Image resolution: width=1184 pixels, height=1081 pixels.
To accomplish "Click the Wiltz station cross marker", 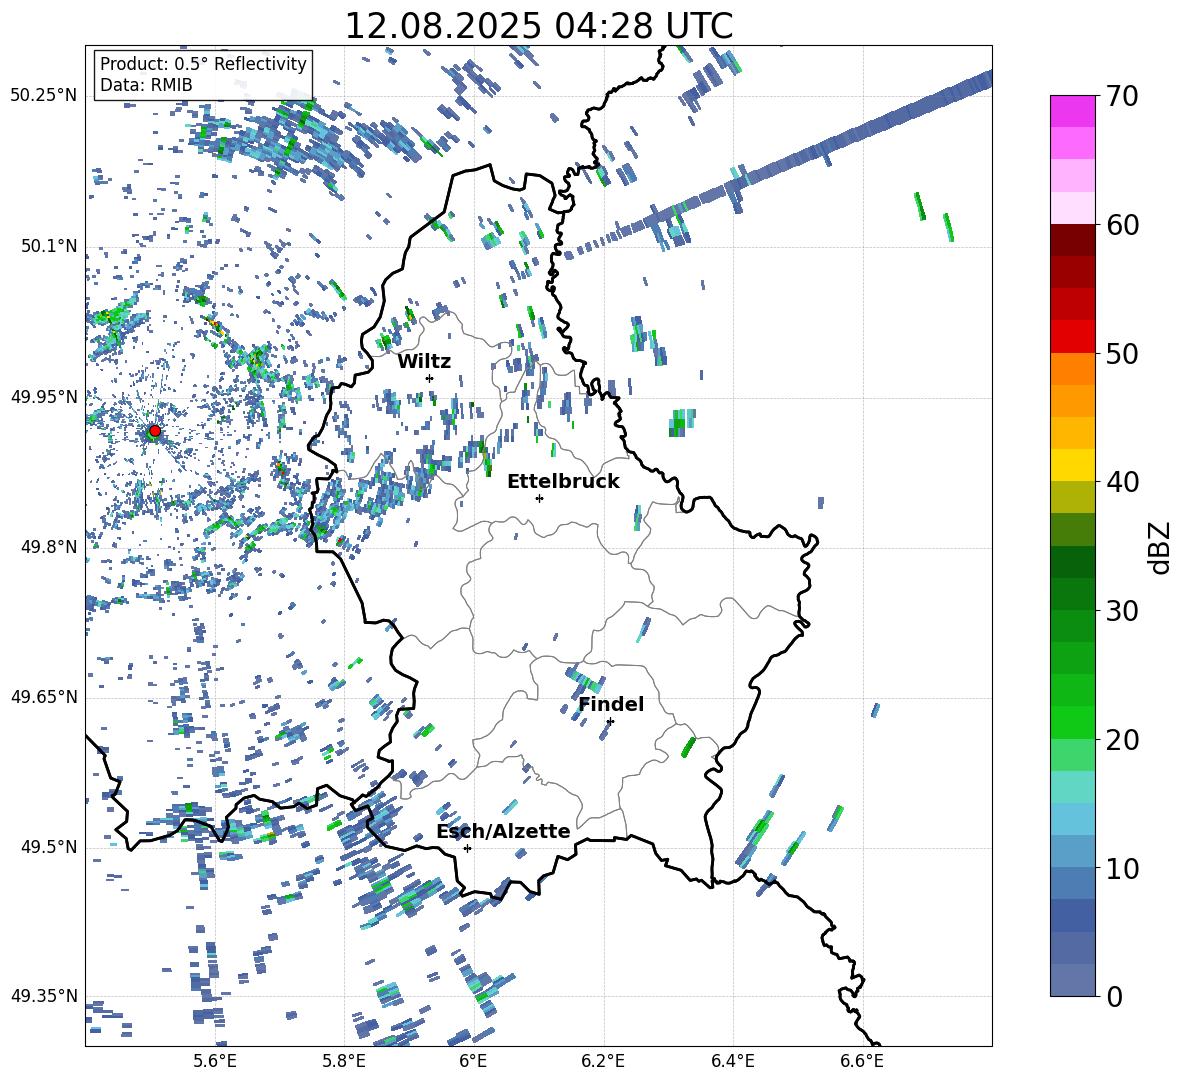I will pyautogui.click(x=430, y=378).
